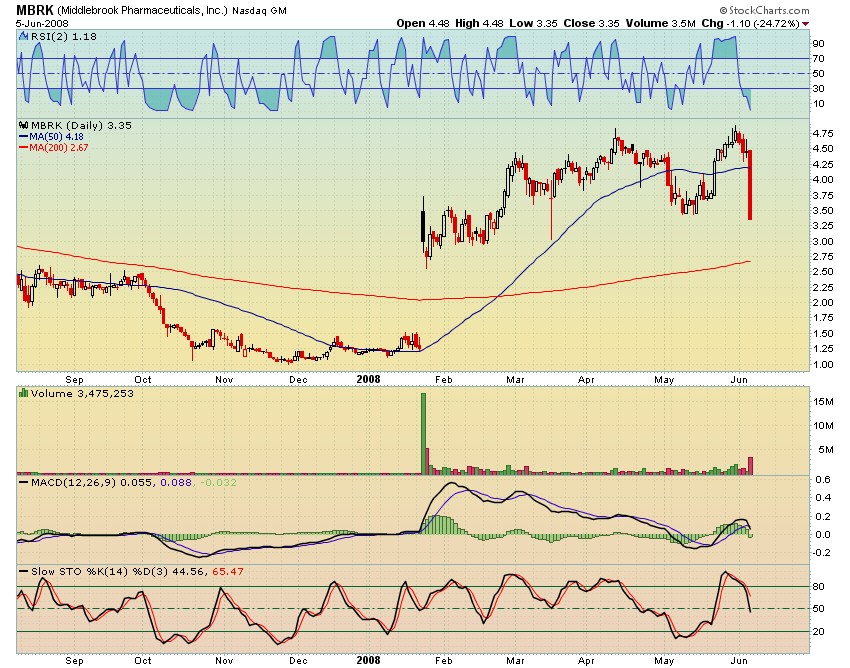Click the 3.25 price axis label

[823, 226]
